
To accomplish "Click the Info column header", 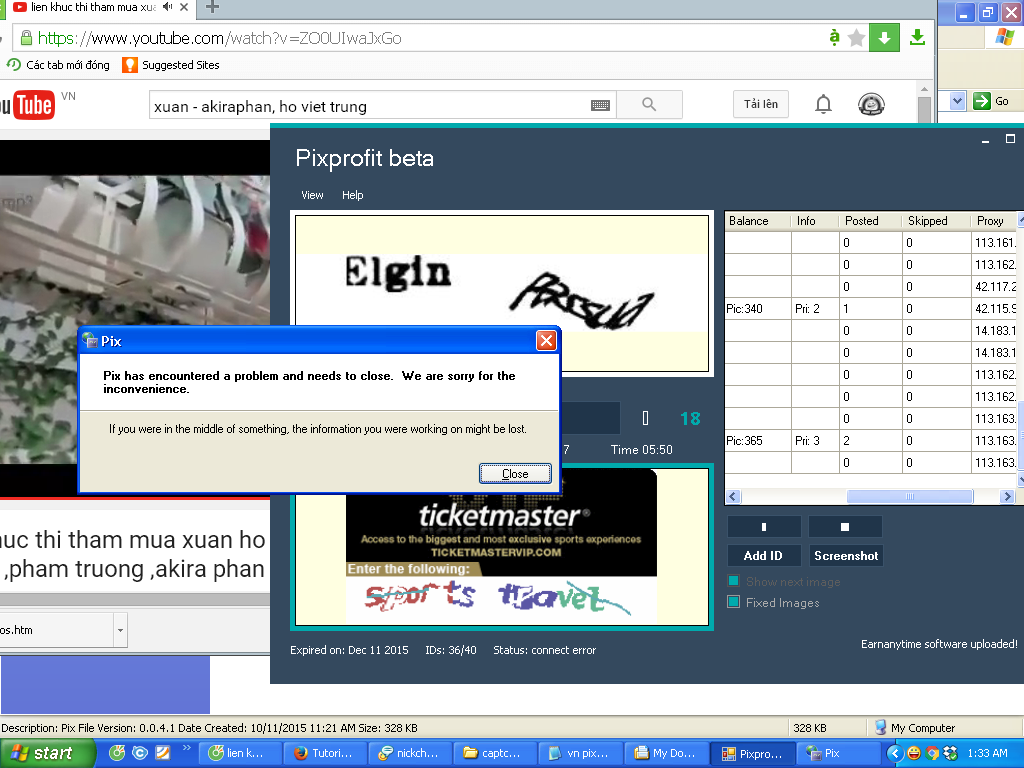I will (x=814, y=221).
